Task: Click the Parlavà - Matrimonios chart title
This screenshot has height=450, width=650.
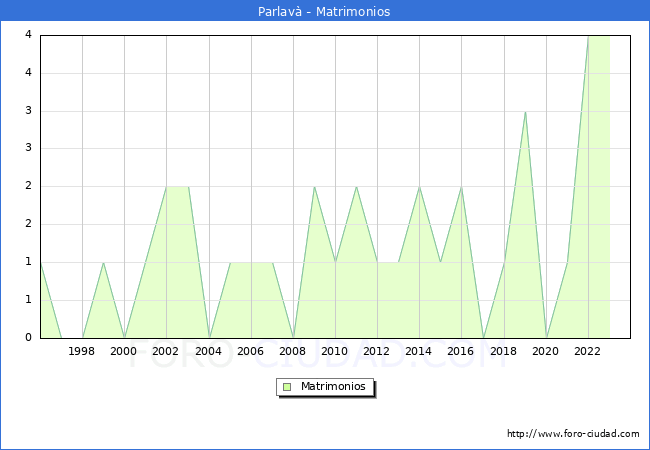Action: [325, 12]
